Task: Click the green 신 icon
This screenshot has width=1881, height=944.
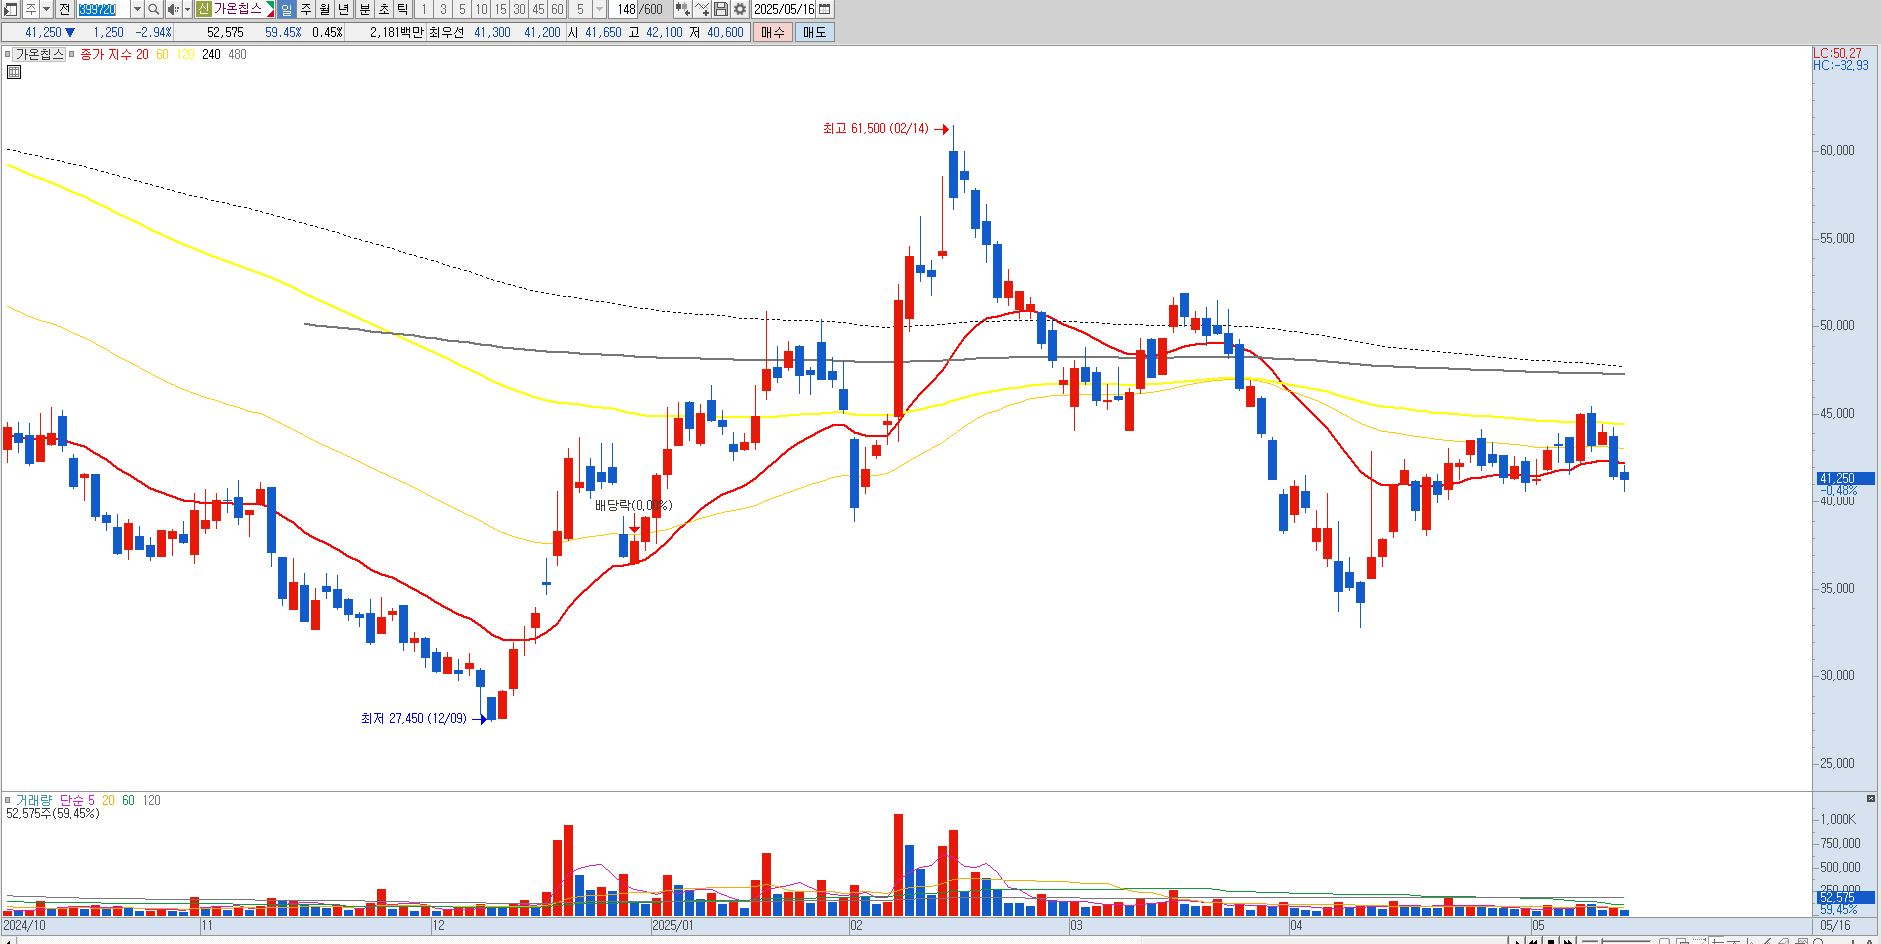Action: [203, 9]
